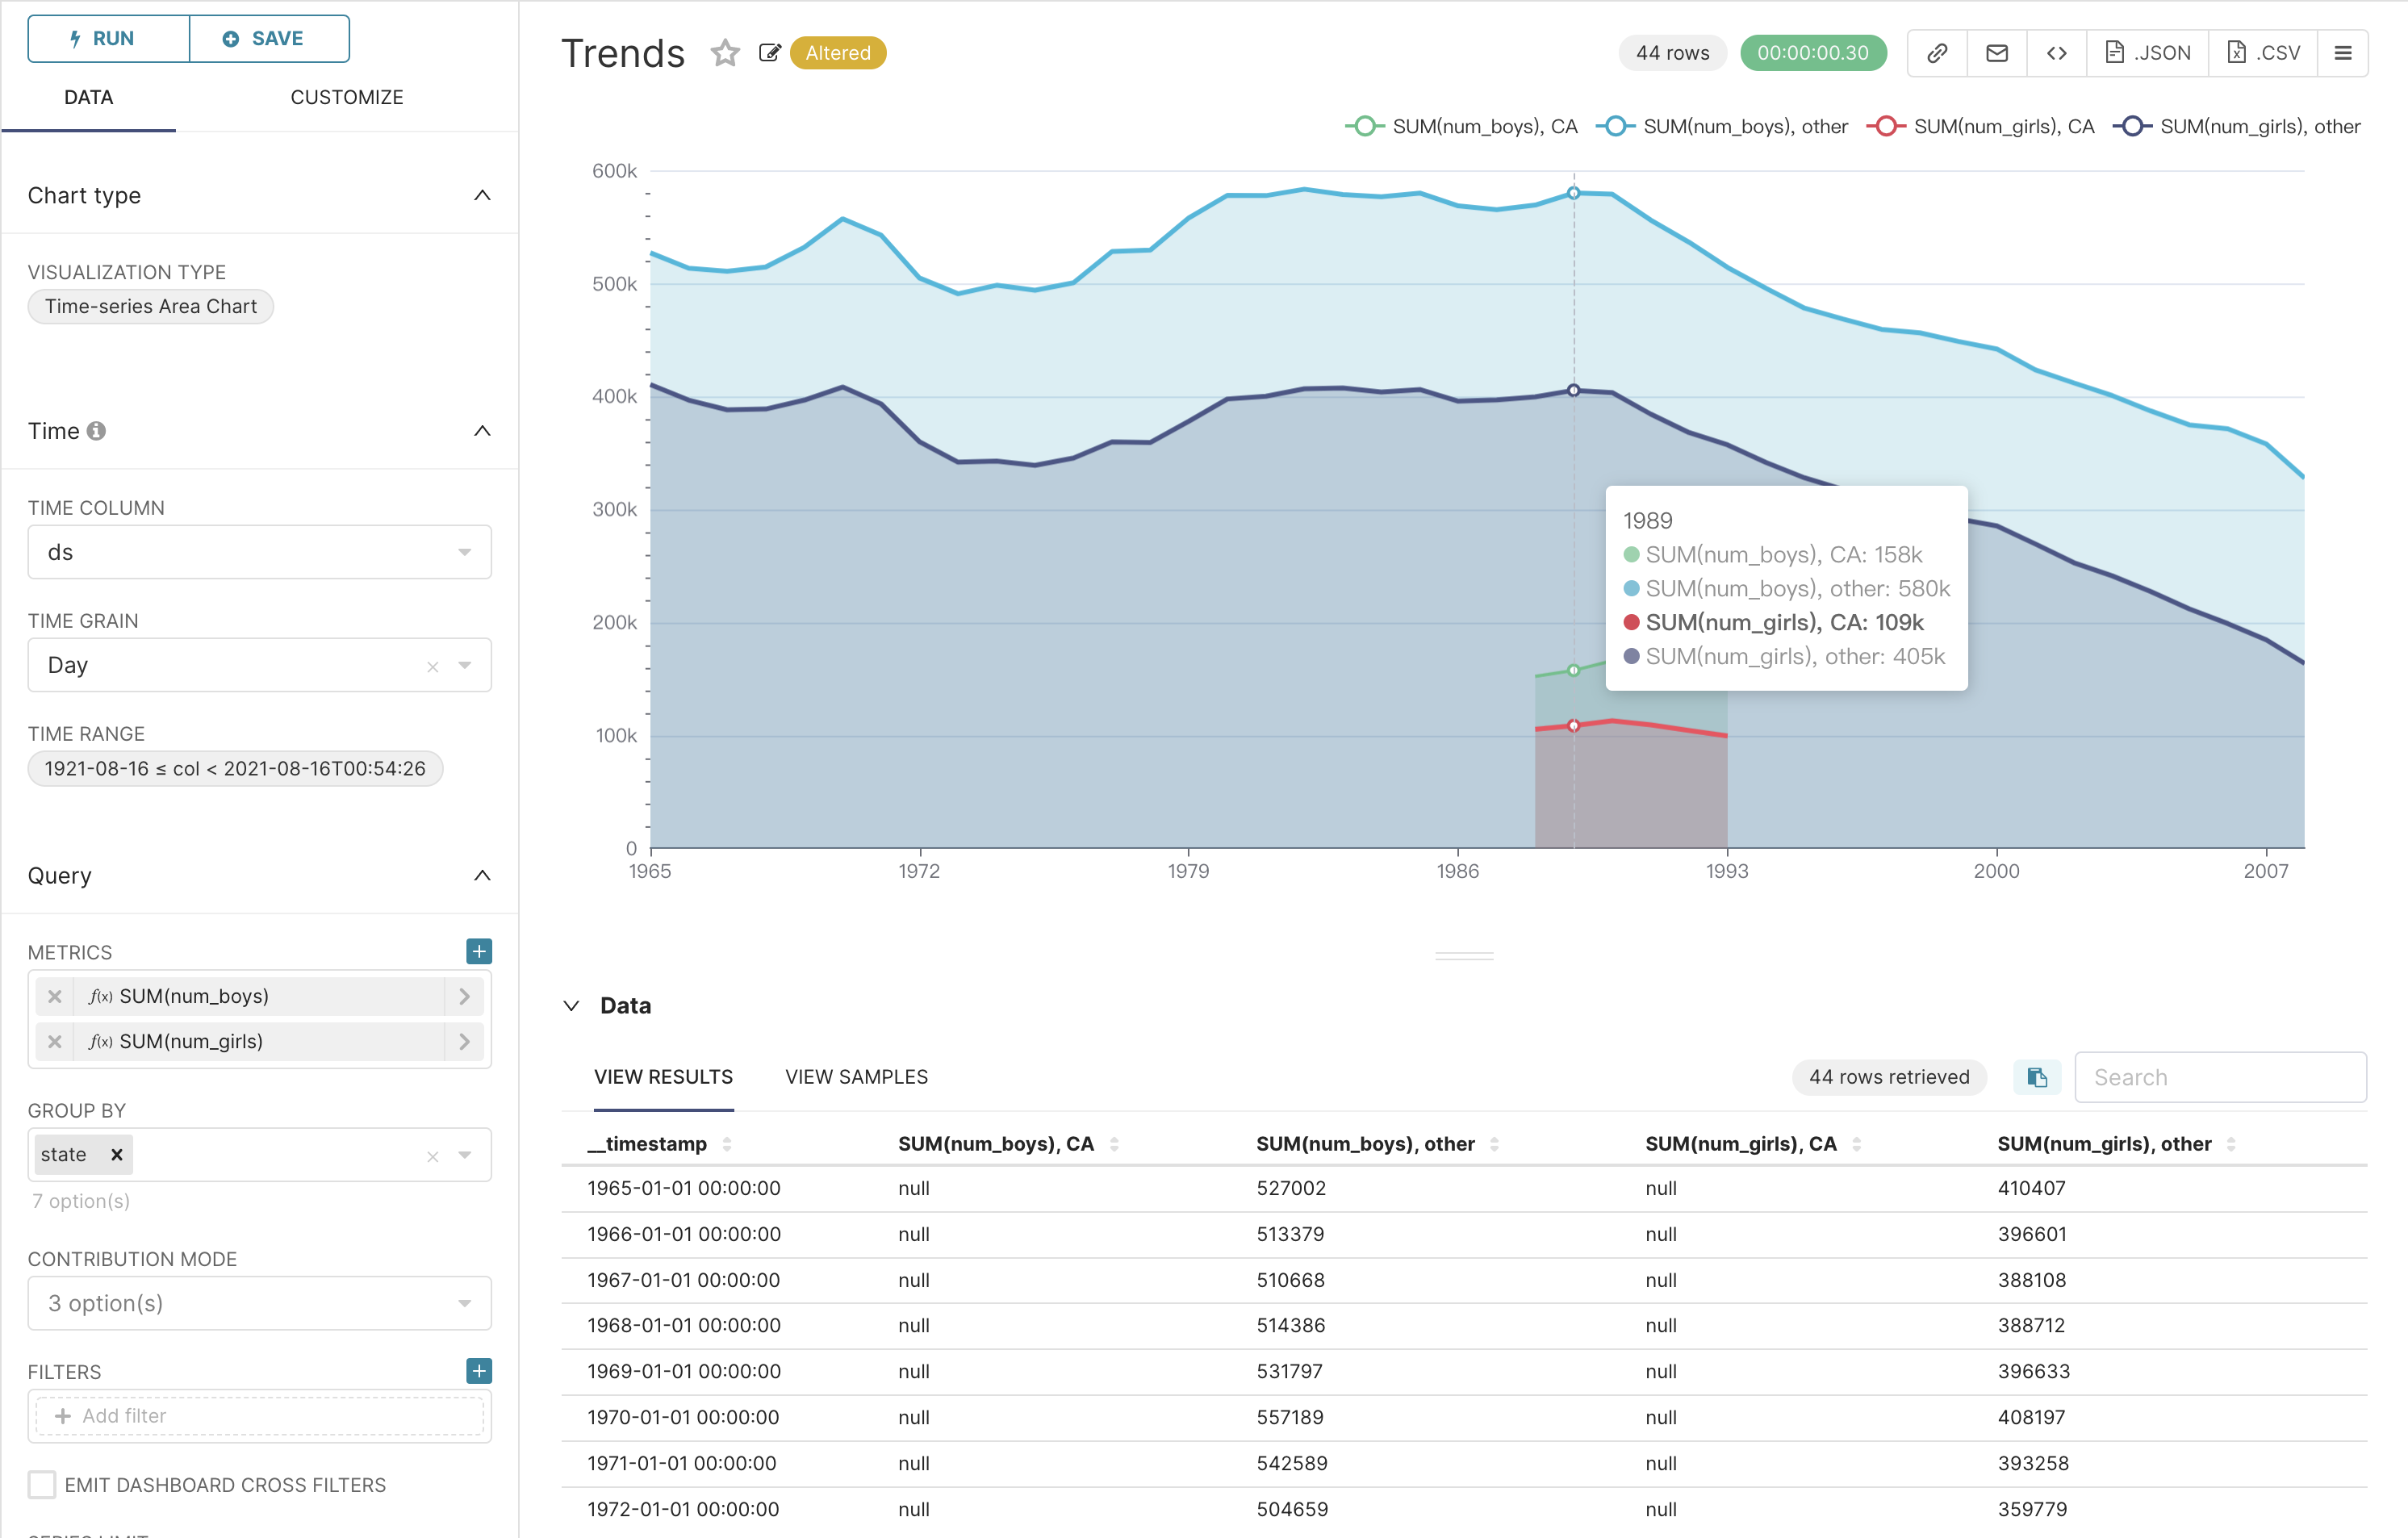Open the Time Grain dropdown
2408x1538 pixels.
point(464,664)
